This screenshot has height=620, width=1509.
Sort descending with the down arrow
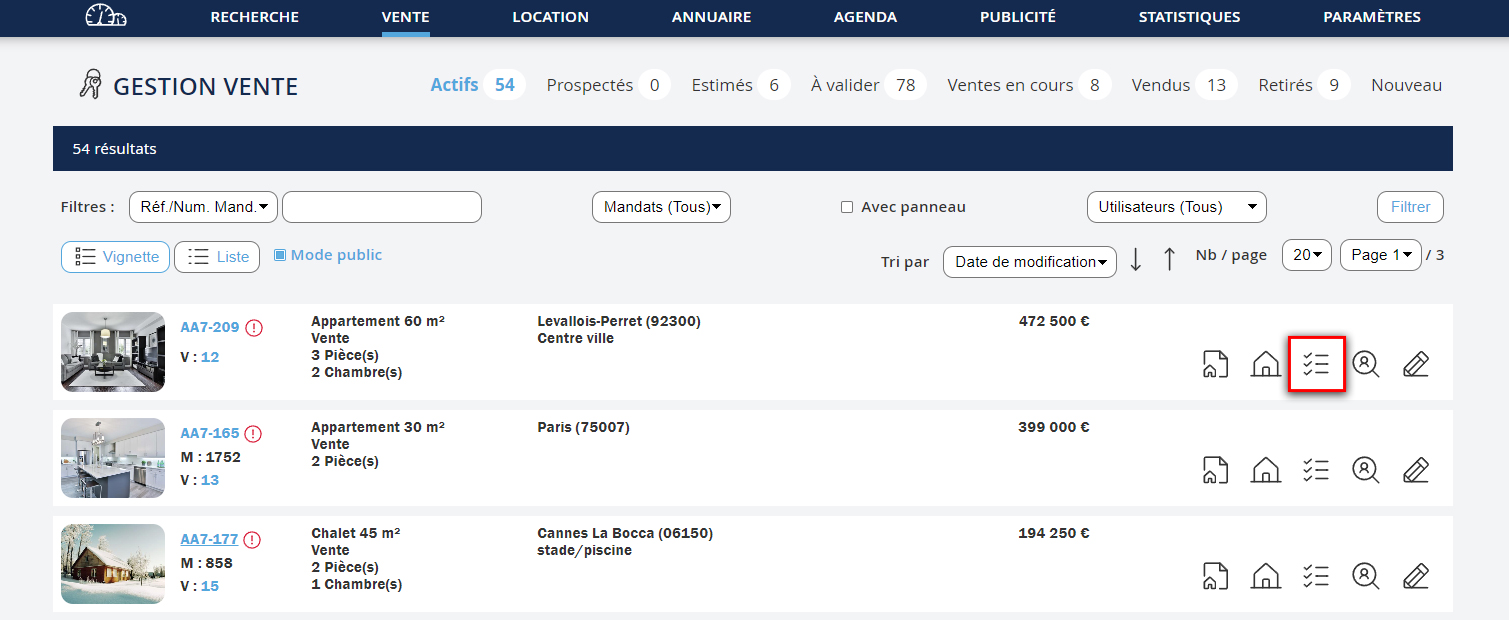[1136, 259]
